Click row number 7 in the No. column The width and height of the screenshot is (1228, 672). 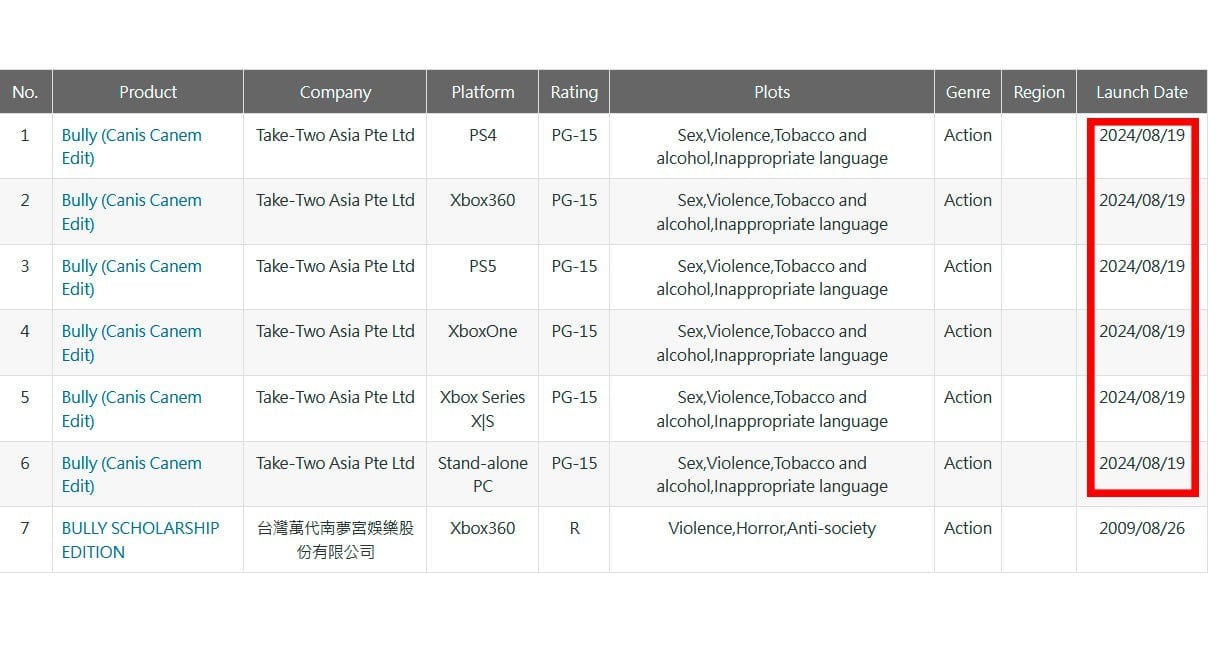[x=25, y=528]
